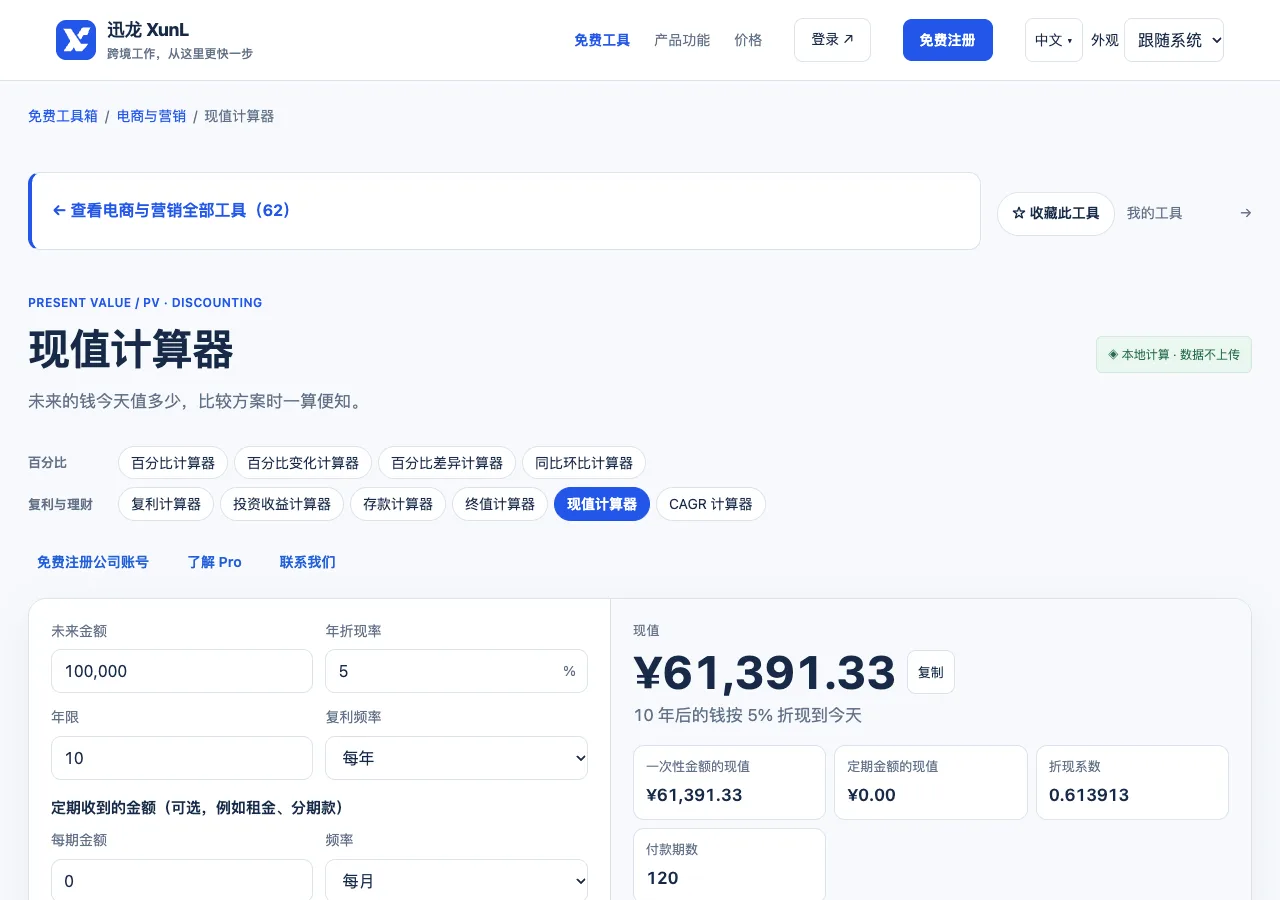Viewport: 1280px width, 900px height.
Task: Click 定期金额的现值 ¥0.00 card
Action: [931, 782]
